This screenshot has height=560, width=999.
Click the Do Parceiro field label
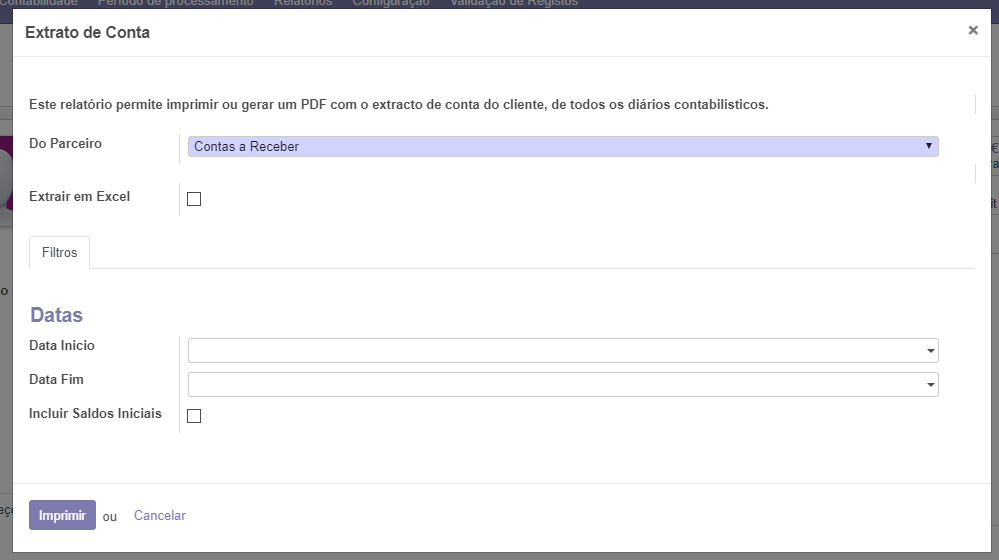tap(65, 144)
